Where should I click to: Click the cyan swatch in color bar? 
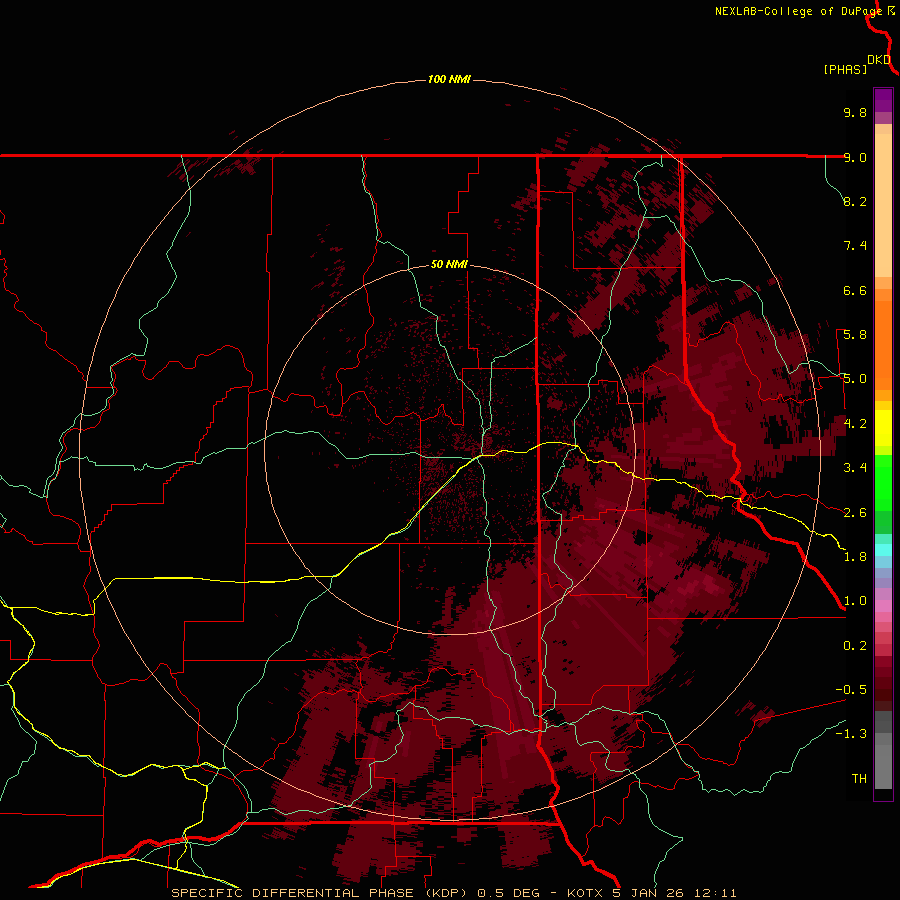pyautogui.click(x=883, y=550)
